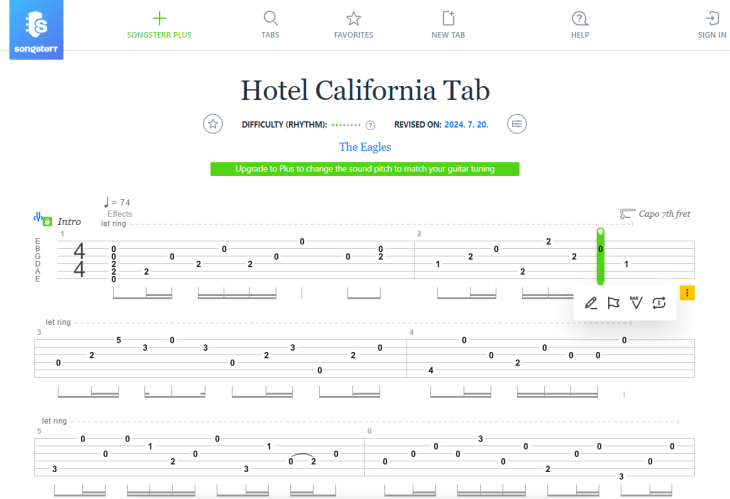
Task: Open the Help section
Action: [x=580, y=26]
